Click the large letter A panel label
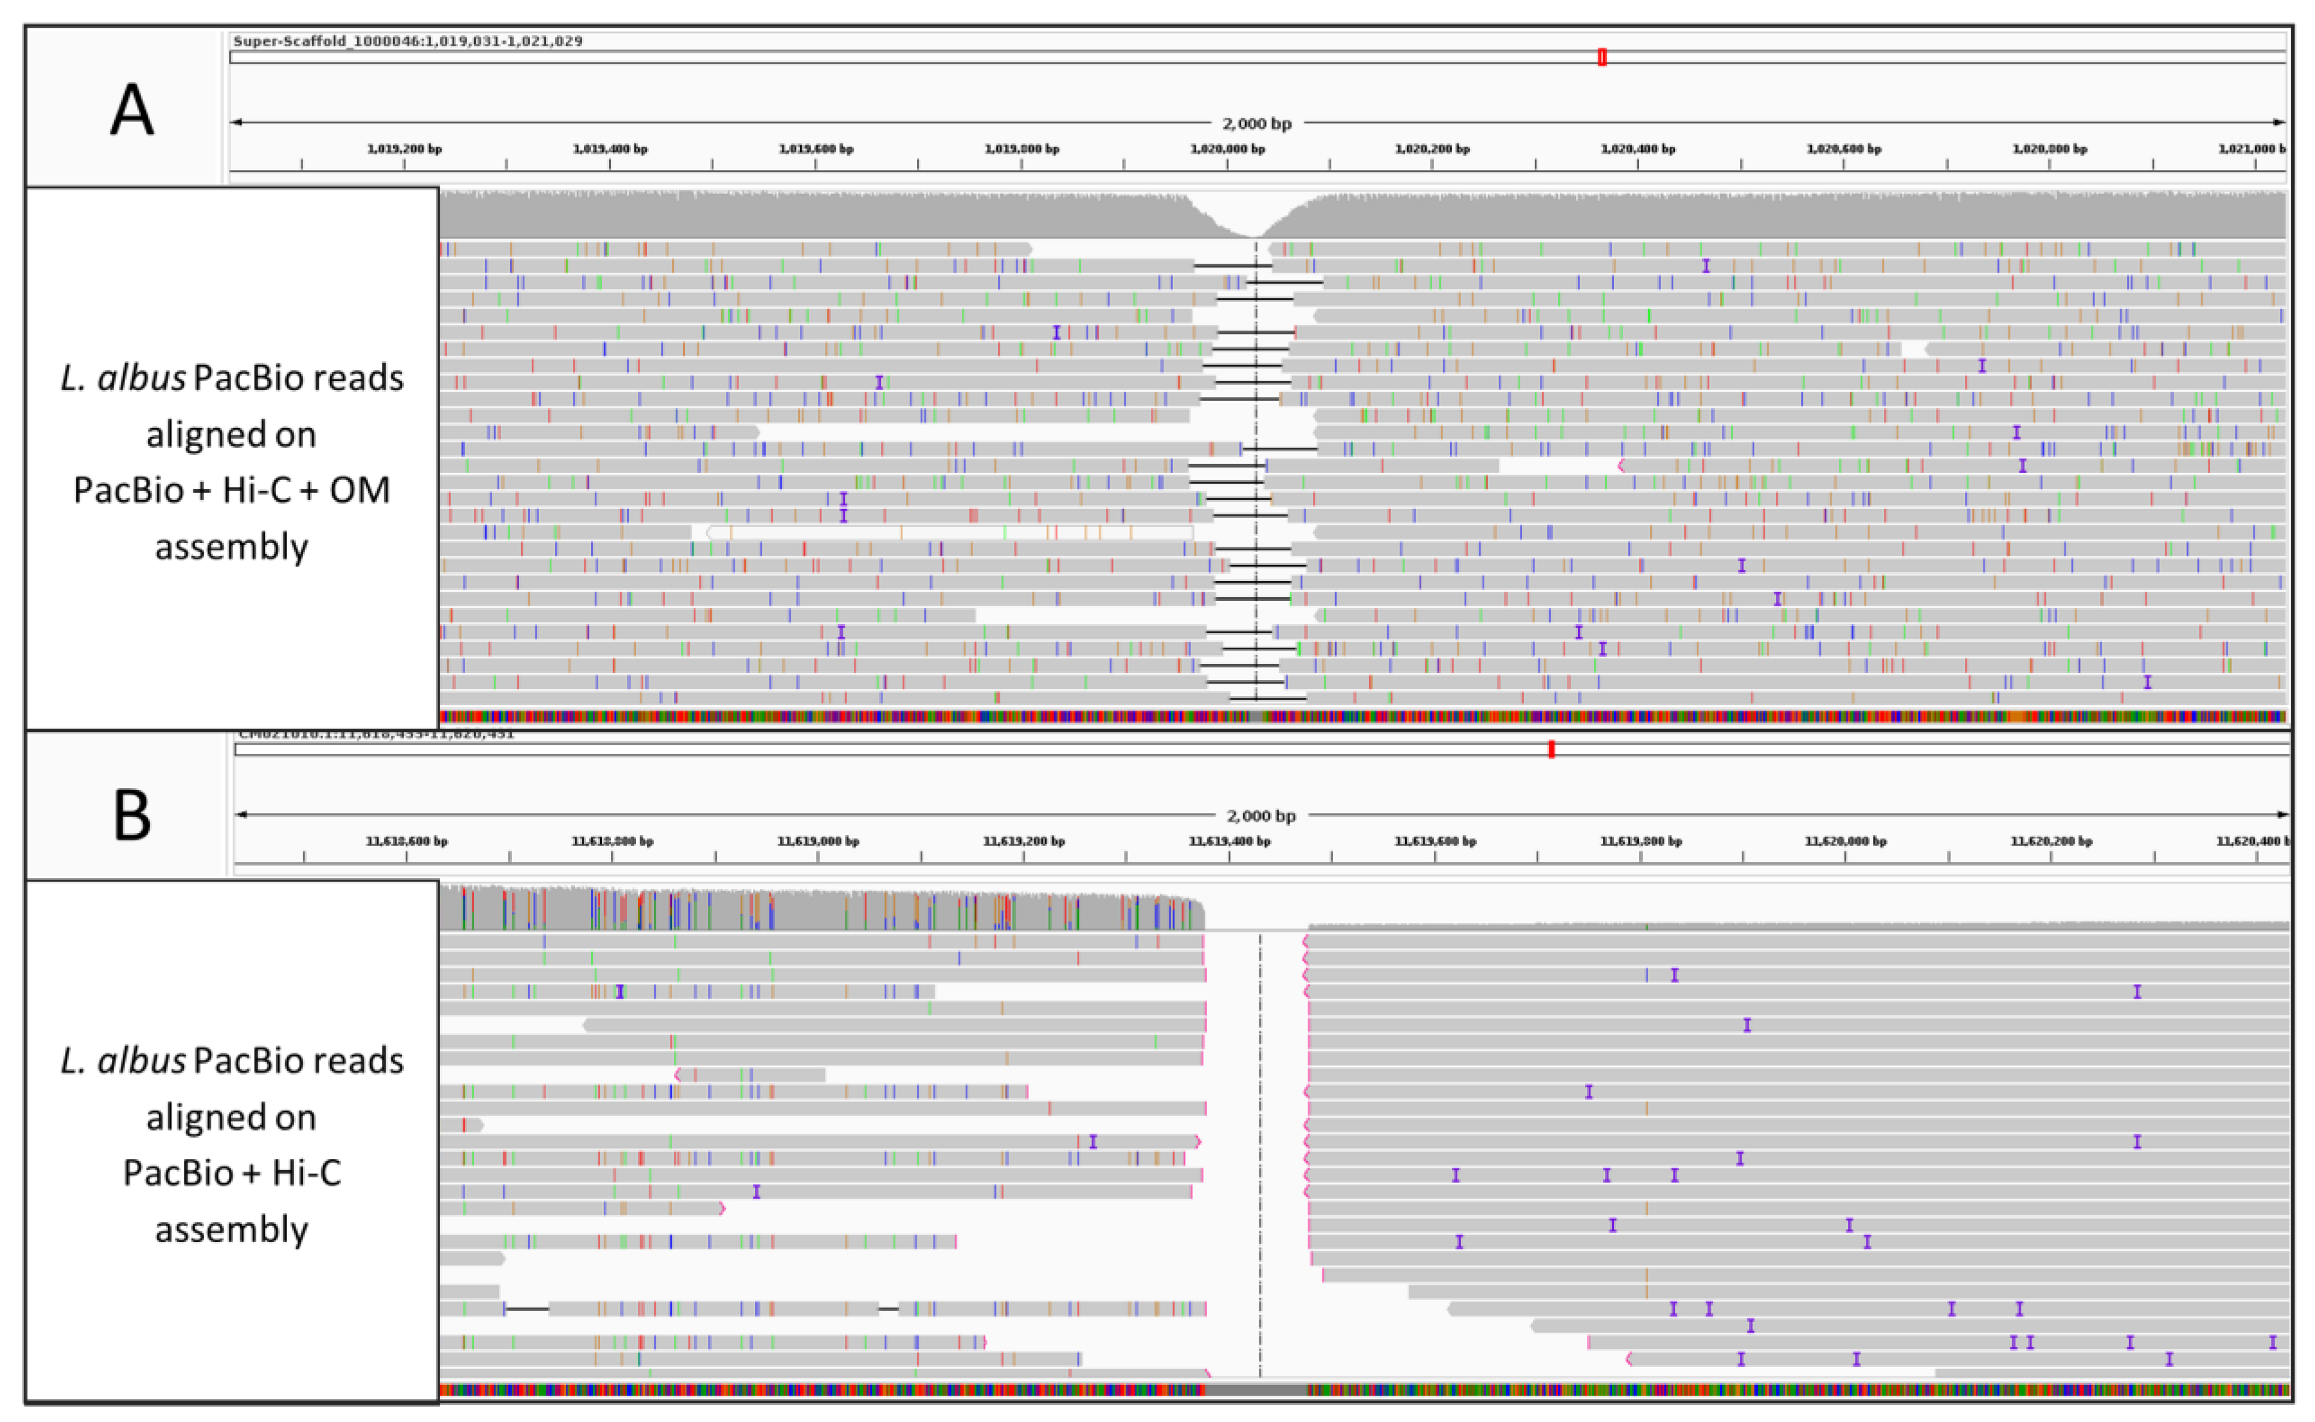Viewport: 2315px width, 1422px height. pos(131,110)
